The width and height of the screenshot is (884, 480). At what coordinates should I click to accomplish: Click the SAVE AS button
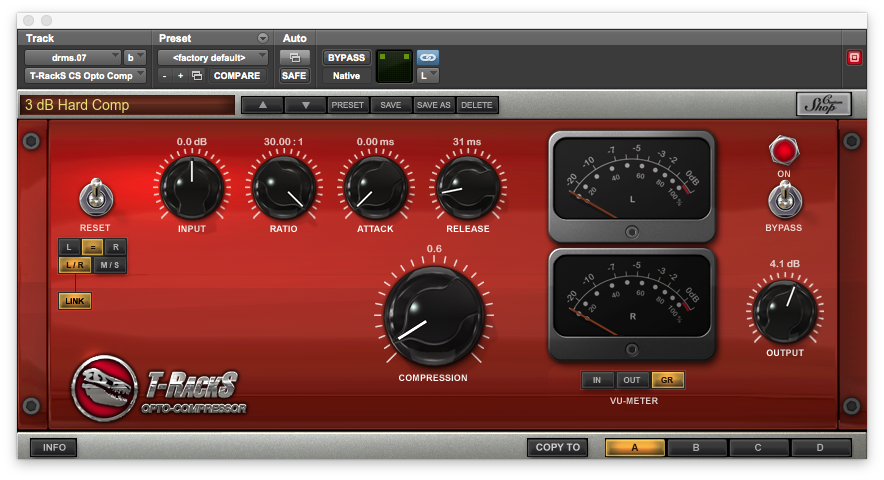(434, 105)
